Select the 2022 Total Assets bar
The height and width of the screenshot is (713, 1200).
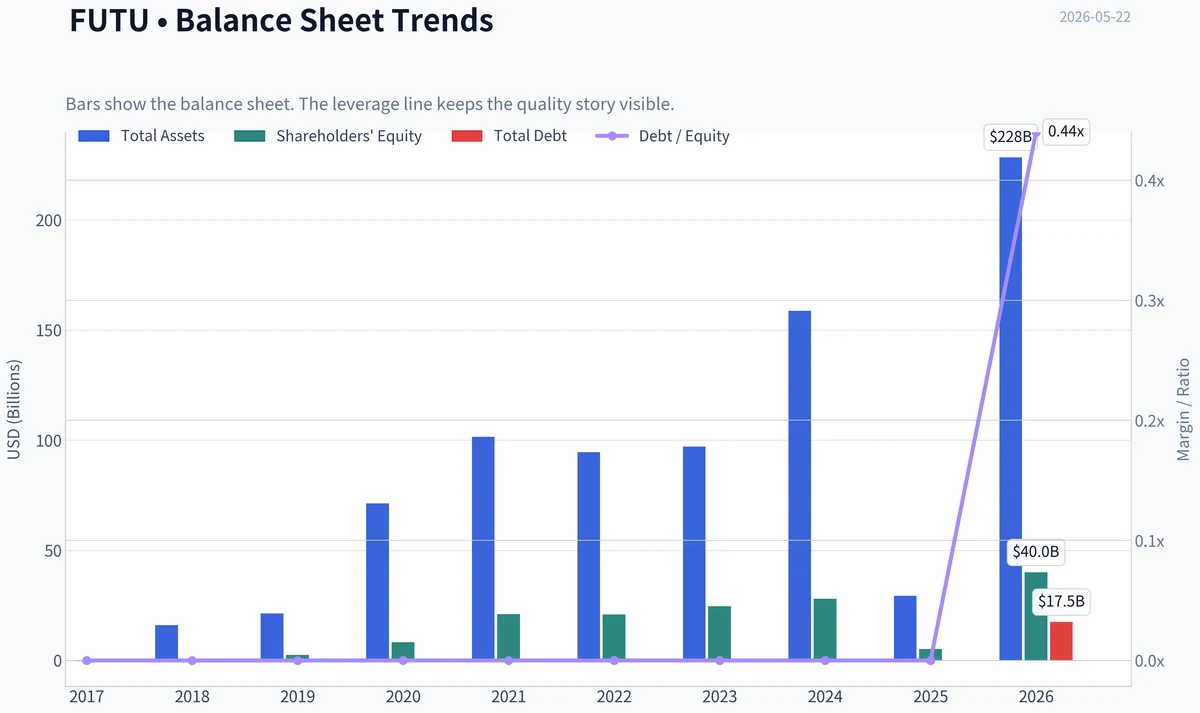click(x=588, y=556)
